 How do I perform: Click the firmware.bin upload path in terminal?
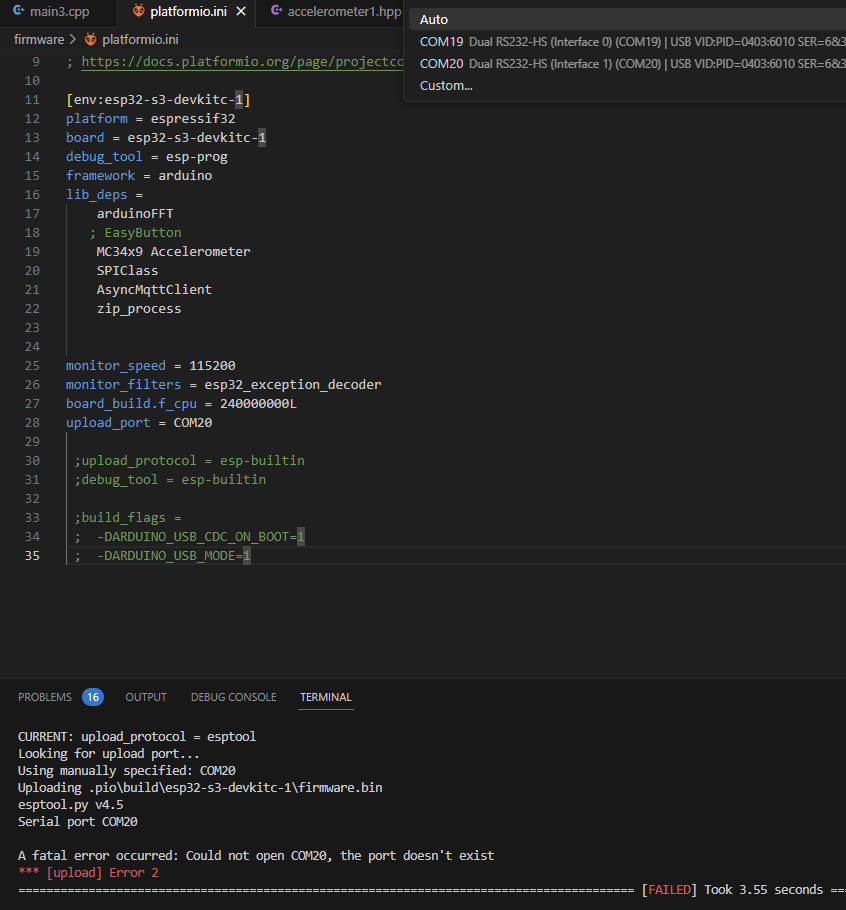(x=236, y=788)
